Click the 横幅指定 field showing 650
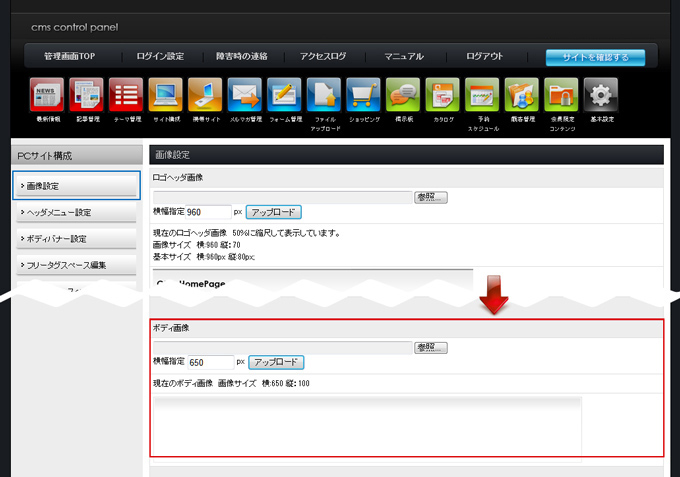Viewport: 680px width, 477px height. 209,362
